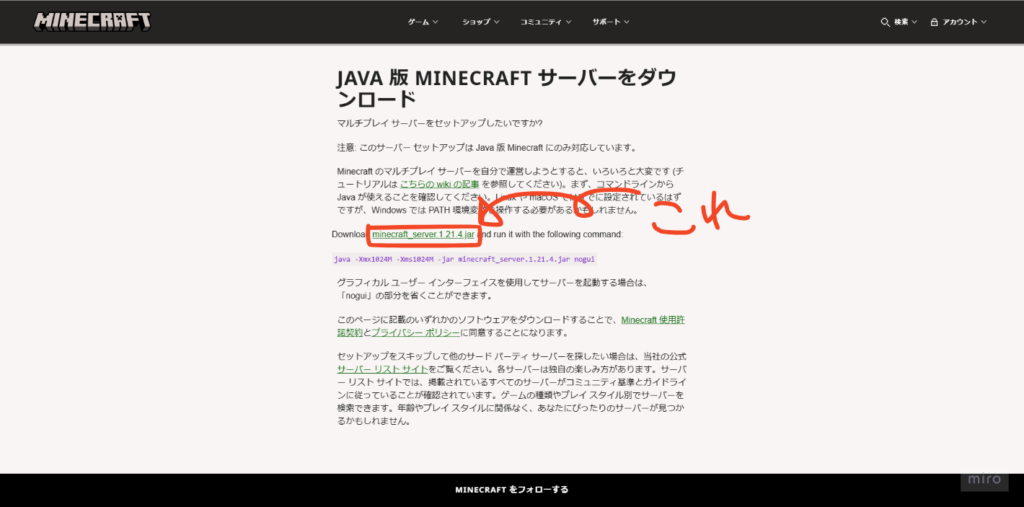Click the search magnifier icon
The image size is (1024, 507).
884,22
